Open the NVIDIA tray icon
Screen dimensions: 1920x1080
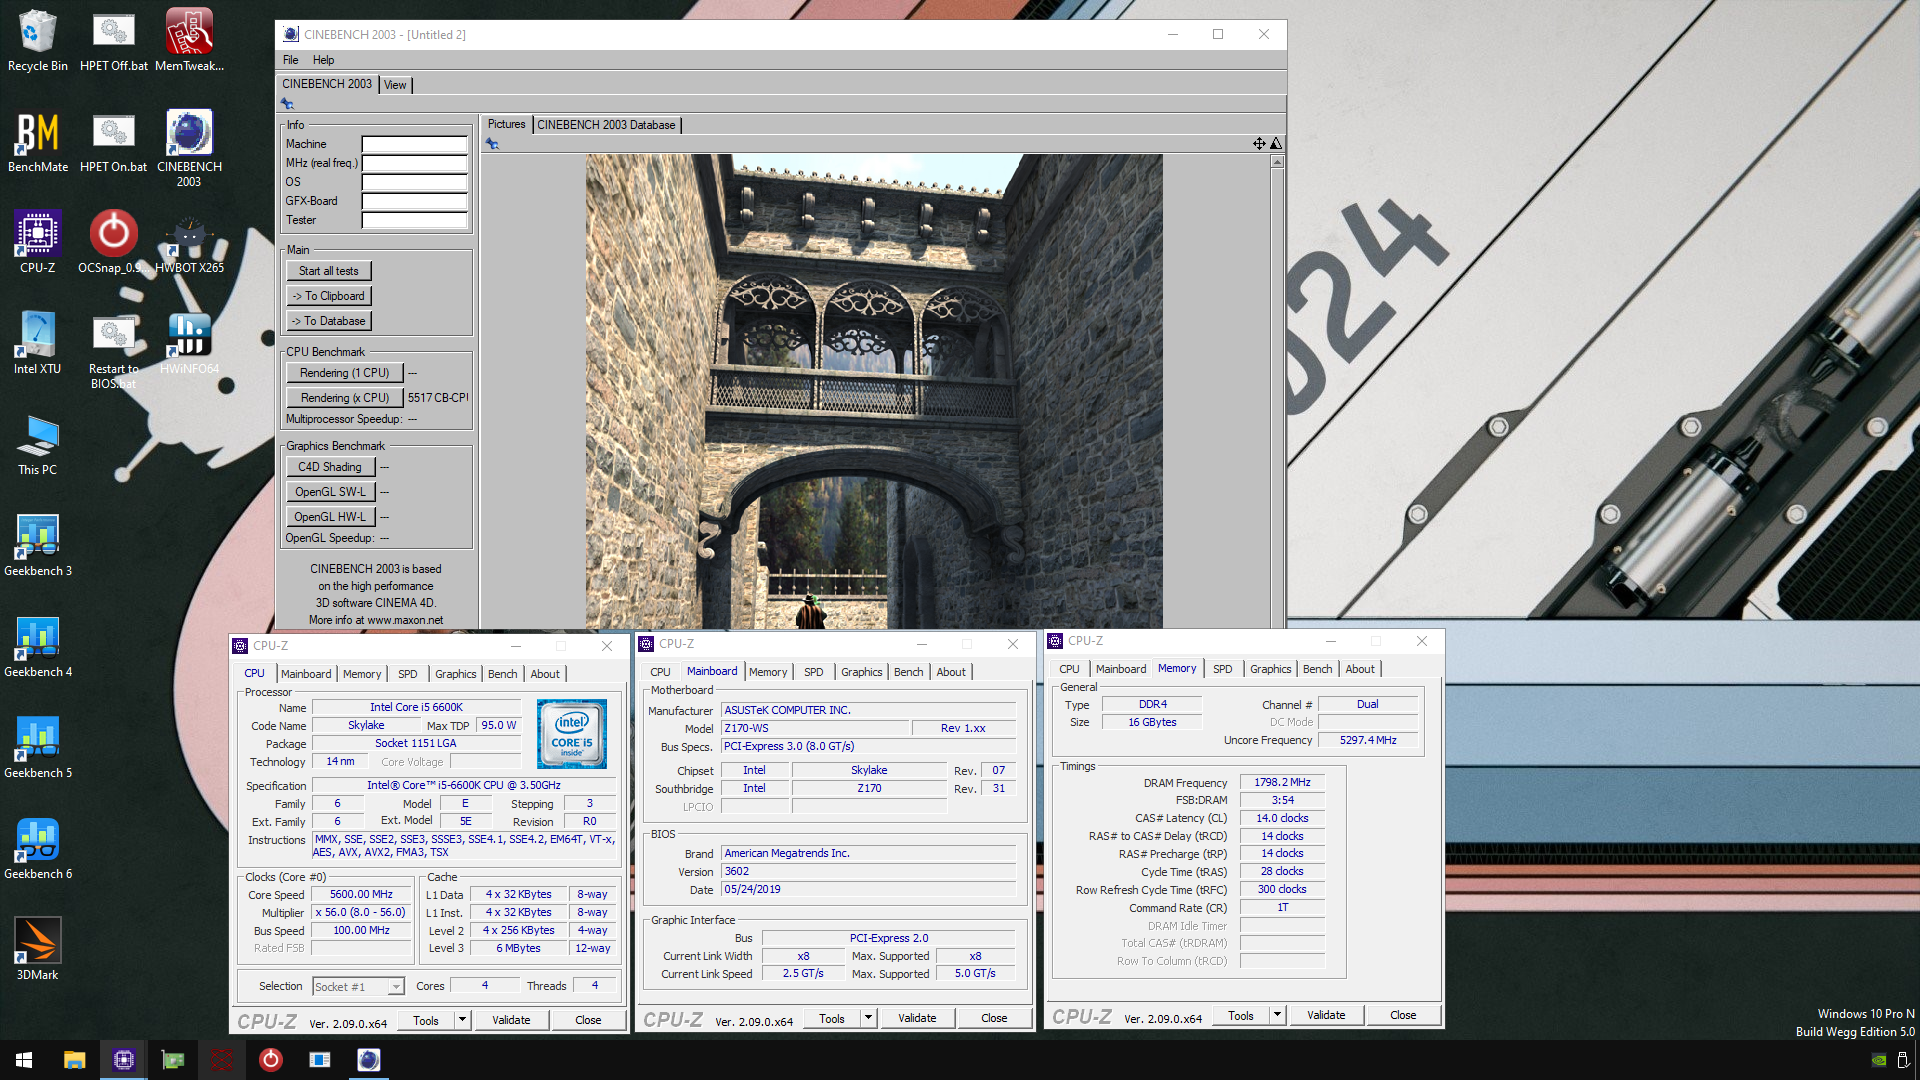point(1879,1060)
